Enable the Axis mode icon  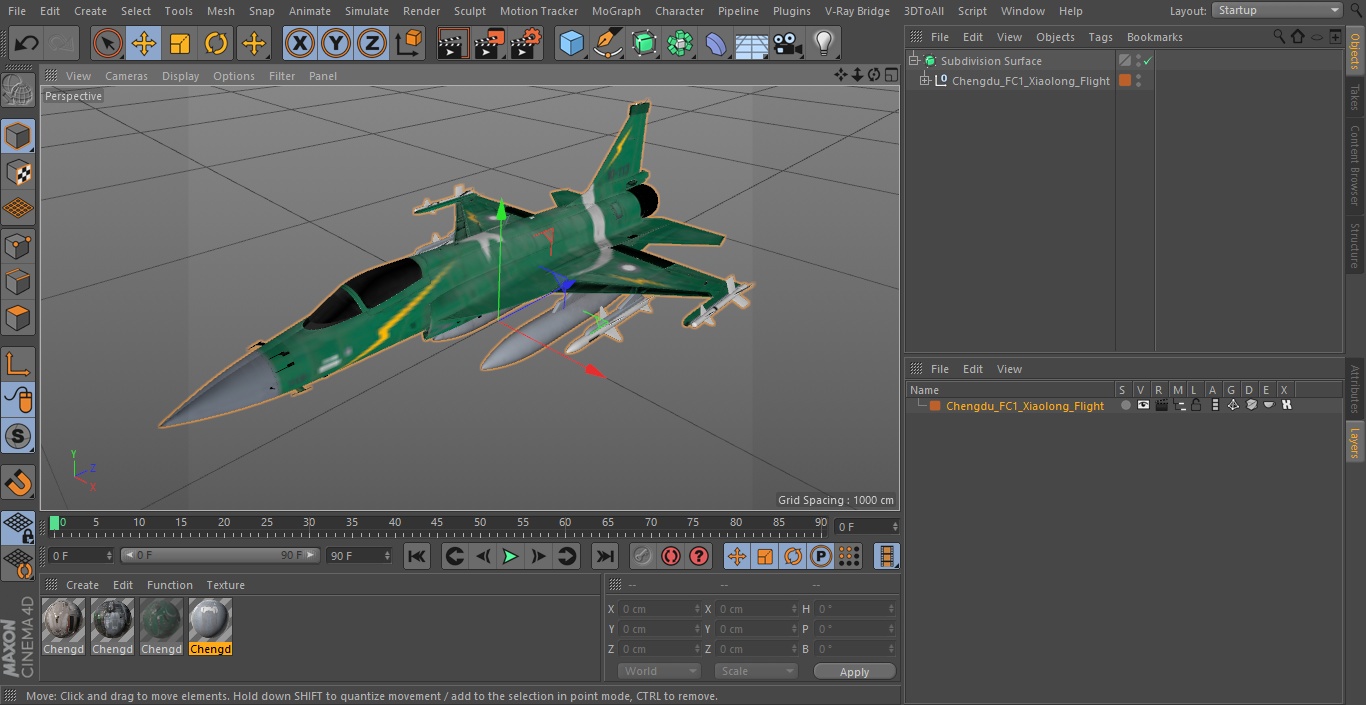coord(18,363)
